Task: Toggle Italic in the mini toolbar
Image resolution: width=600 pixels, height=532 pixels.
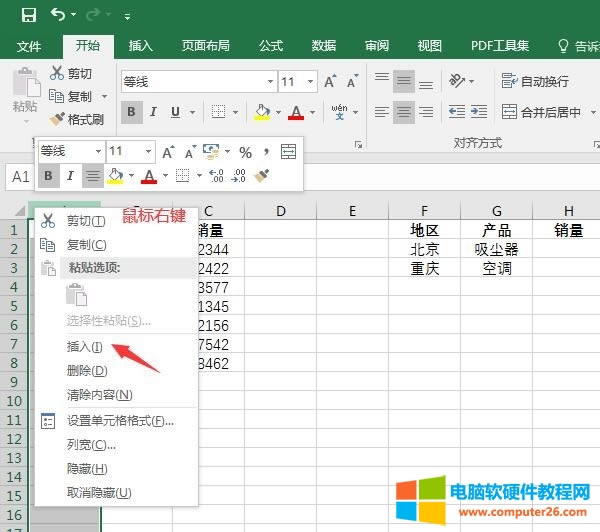Action: click(x=70, y=176)
